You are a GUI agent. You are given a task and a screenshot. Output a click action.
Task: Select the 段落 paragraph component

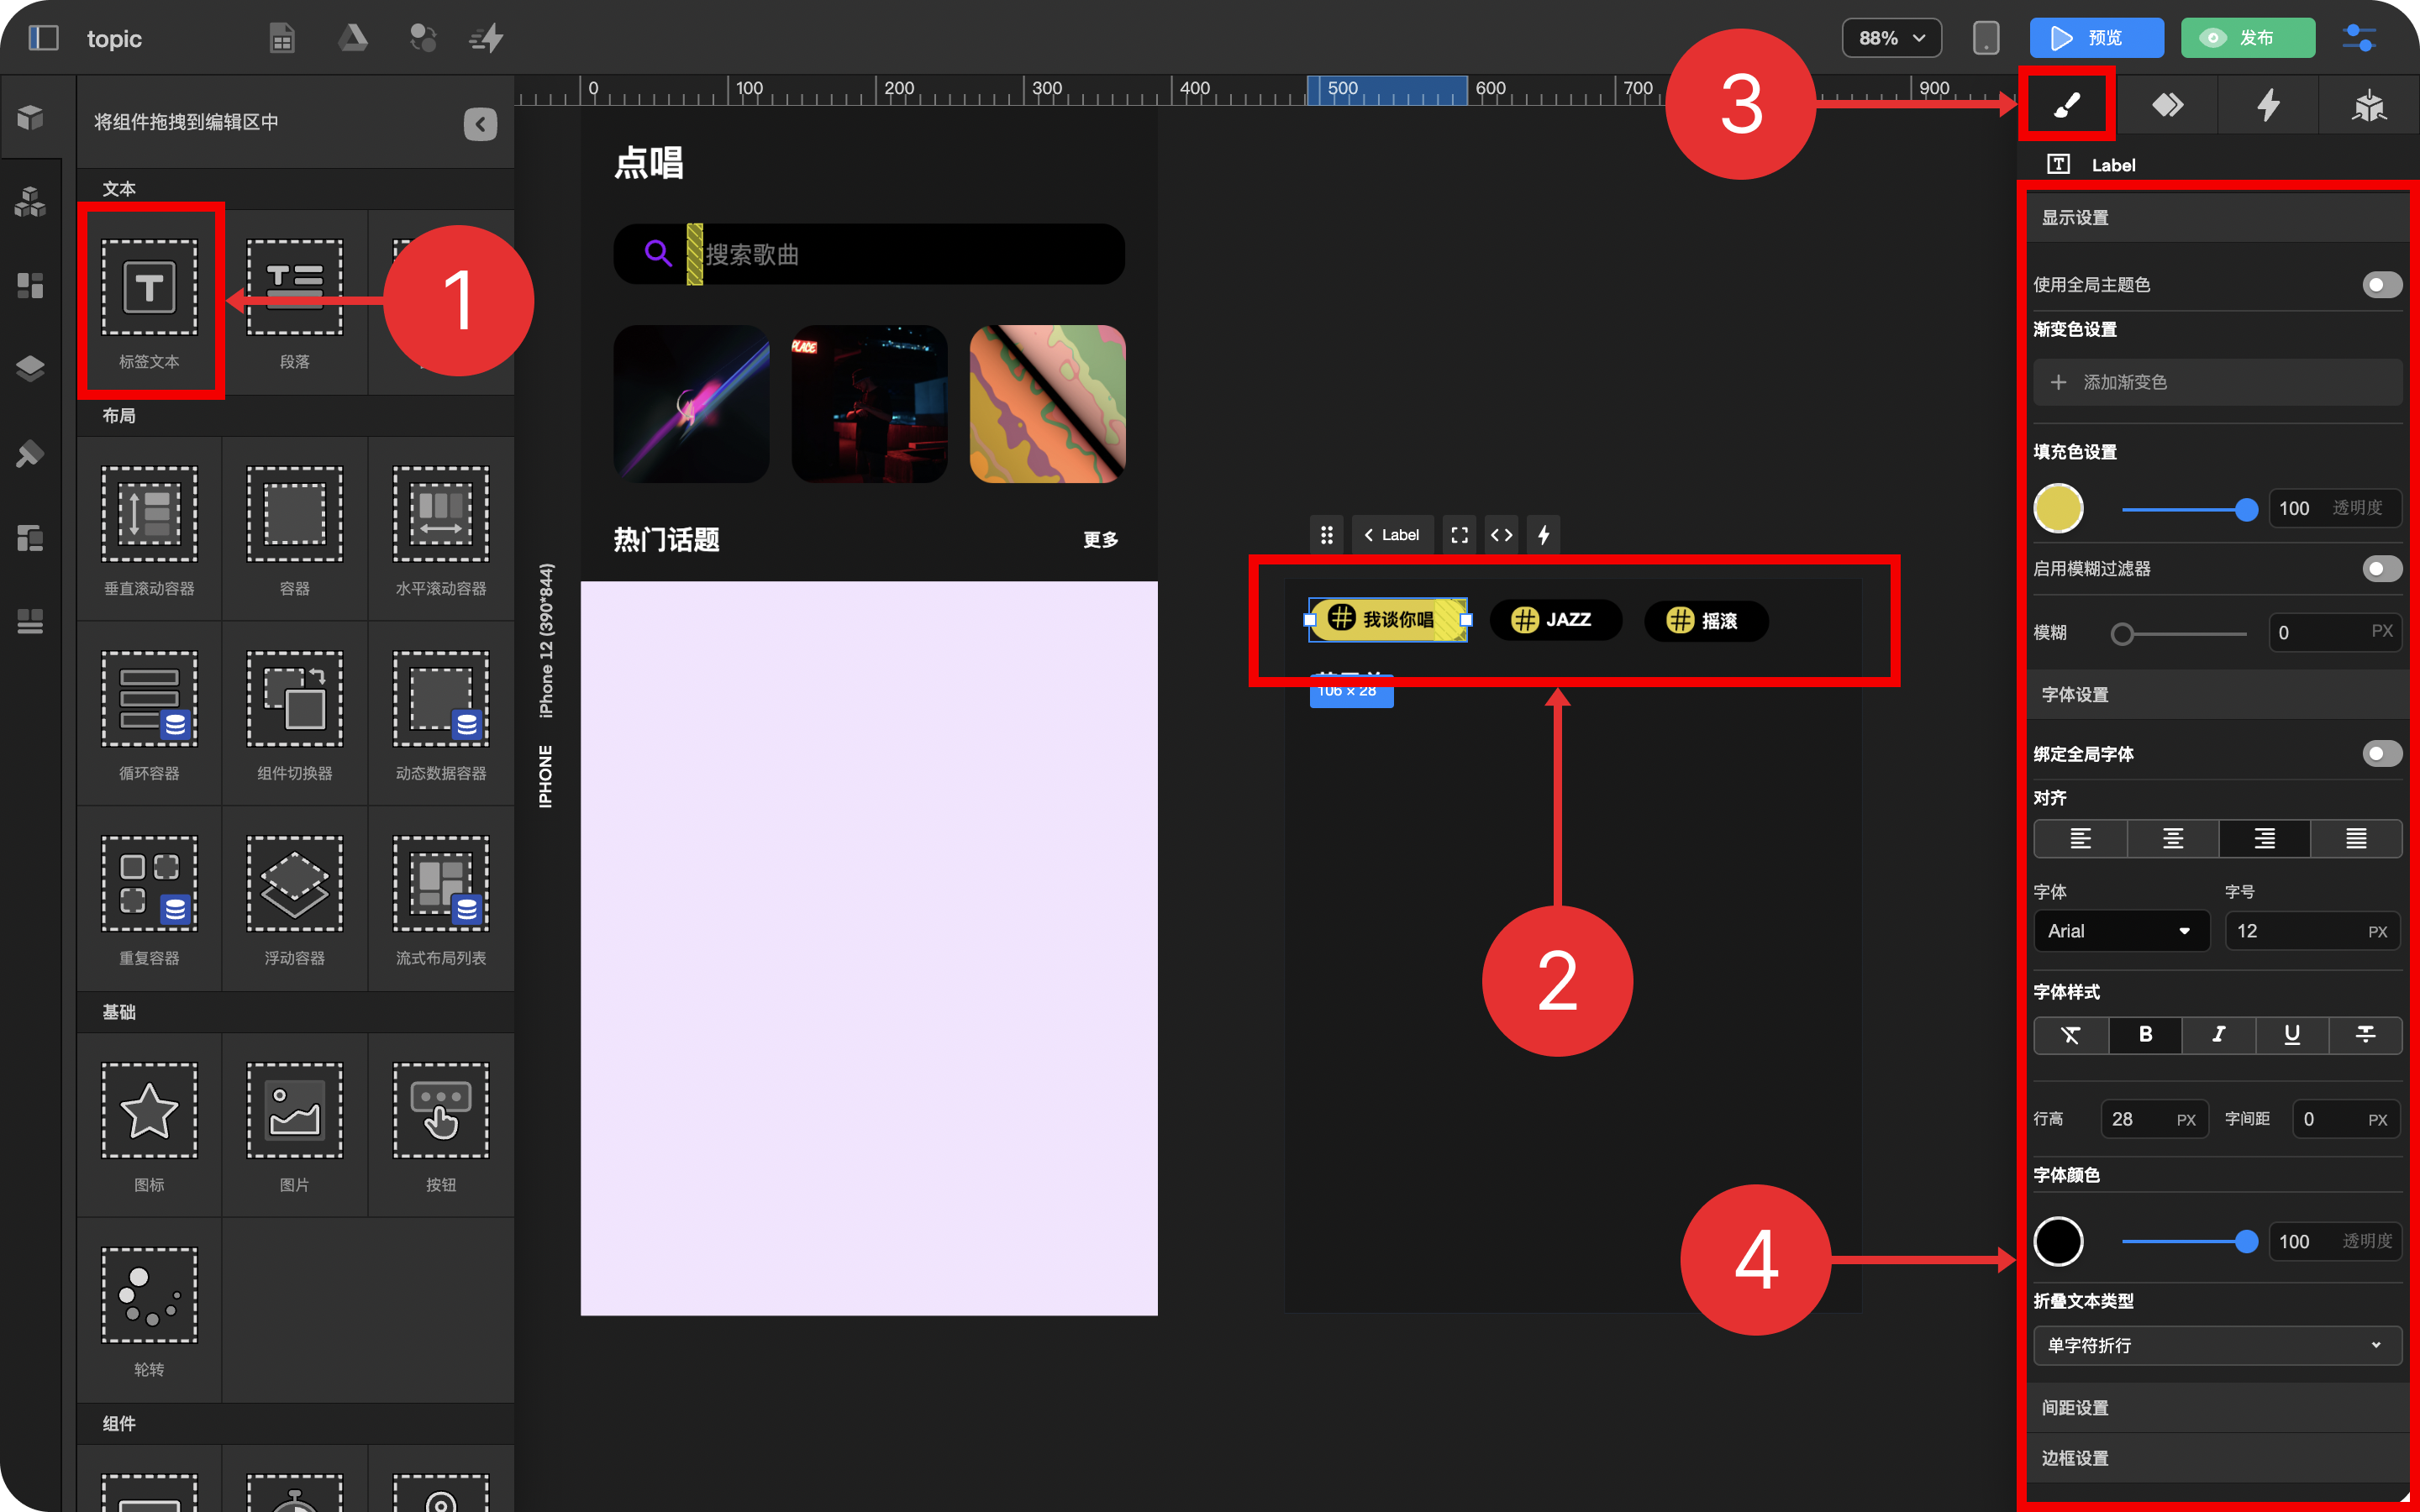point(294,302)
